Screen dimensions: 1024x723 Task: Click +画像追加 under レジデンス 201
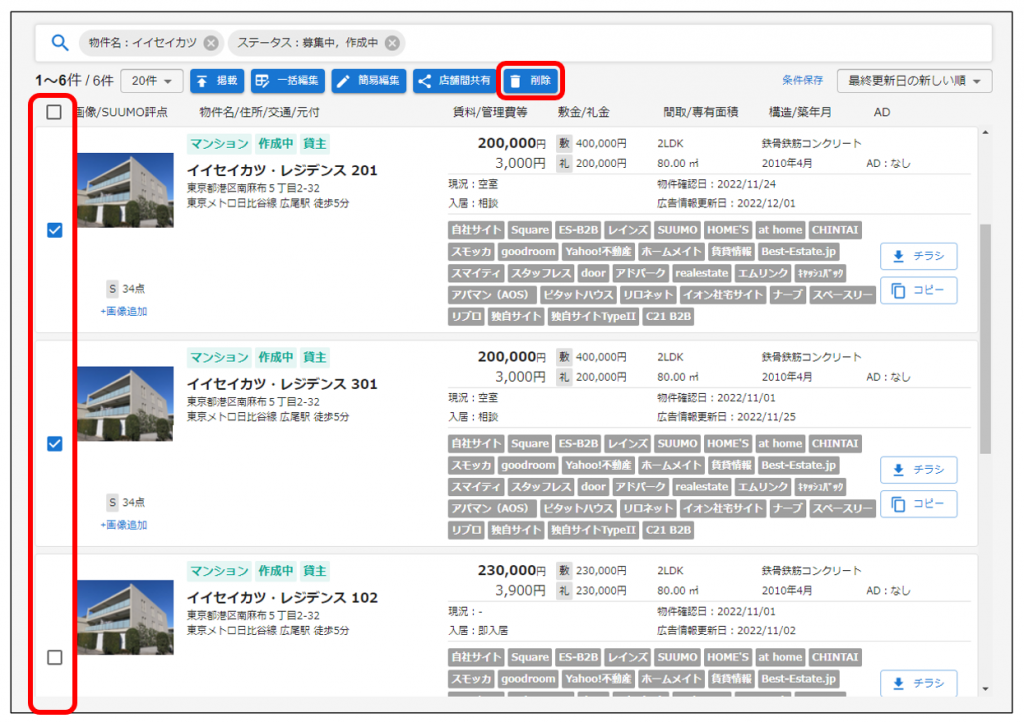pos(123,312)
